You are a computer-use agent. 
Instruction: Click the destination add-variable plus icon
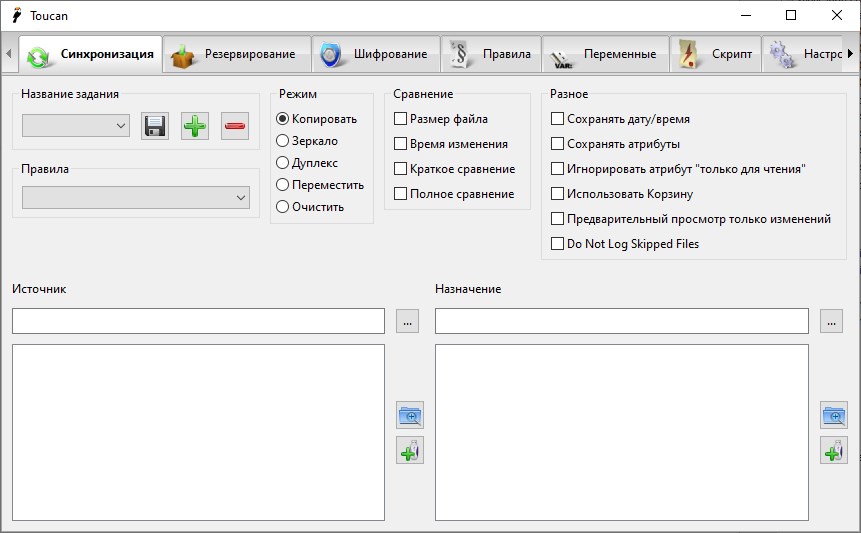pos(834,450)
